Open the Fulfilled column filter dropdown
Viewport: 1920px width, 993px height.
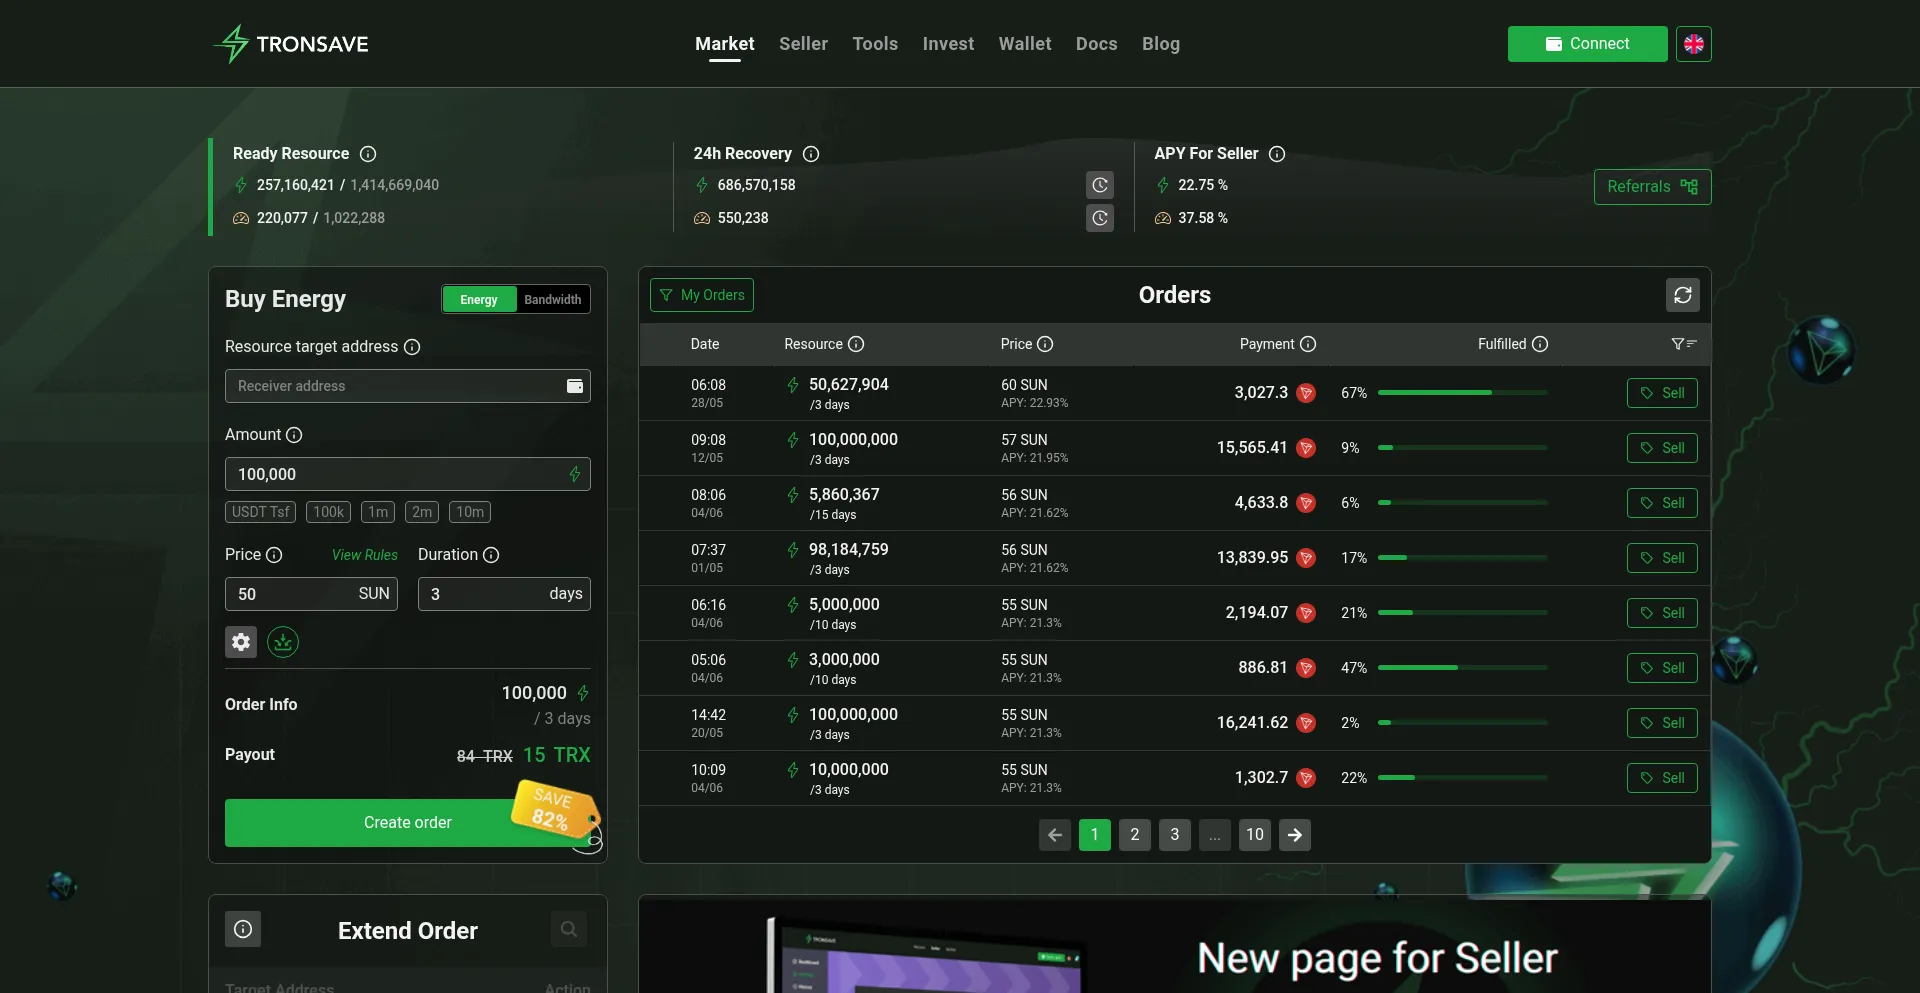point(1684,344)
